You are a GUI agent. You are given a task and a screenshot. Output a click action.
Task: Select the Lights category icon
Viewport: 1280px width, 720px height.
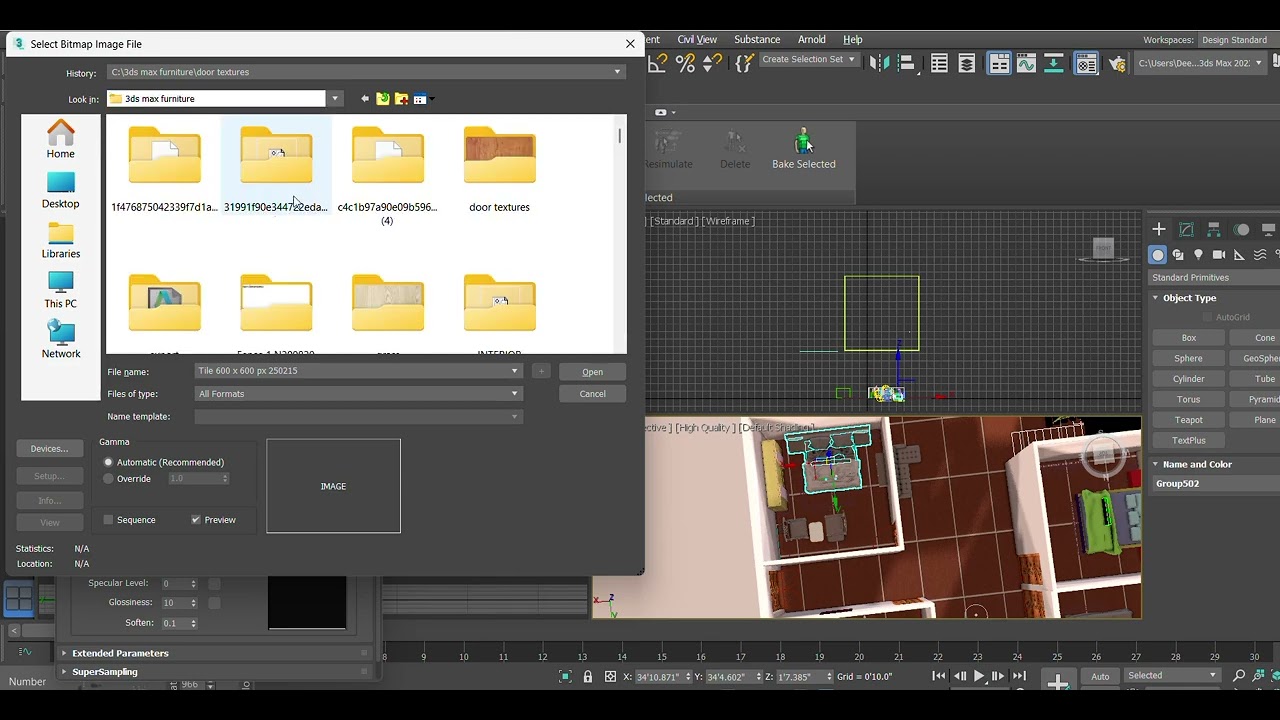point(1198,255)
